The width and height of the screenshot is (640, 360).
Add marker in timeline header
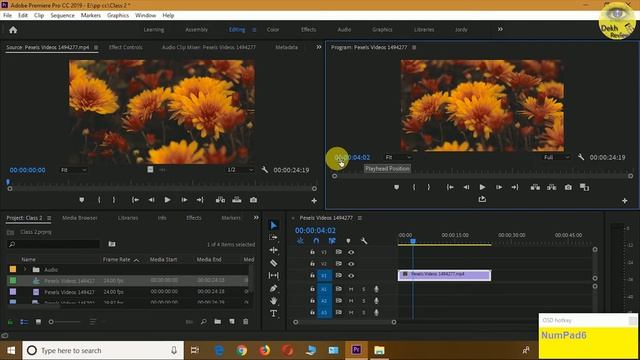tap(348, 241)
